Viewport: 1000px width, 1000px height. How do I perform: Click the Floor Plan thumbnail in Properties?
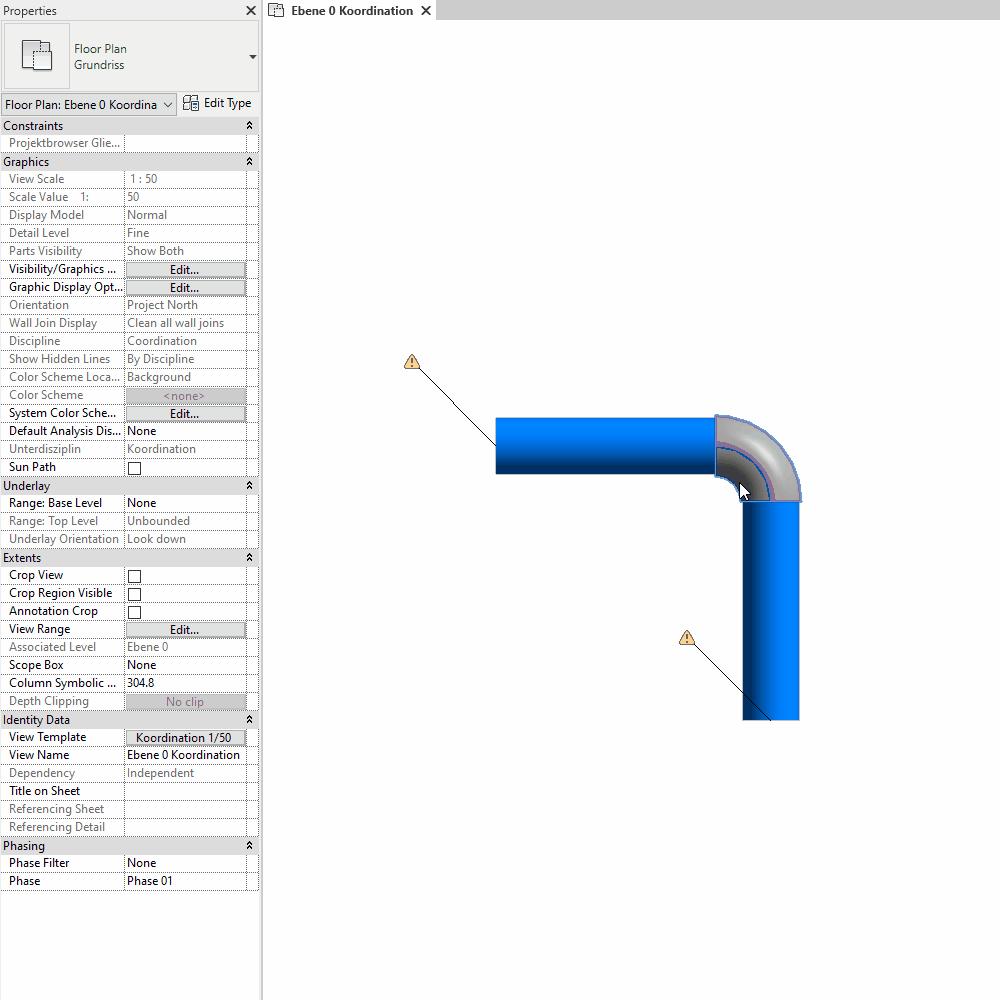coord(37,56)
